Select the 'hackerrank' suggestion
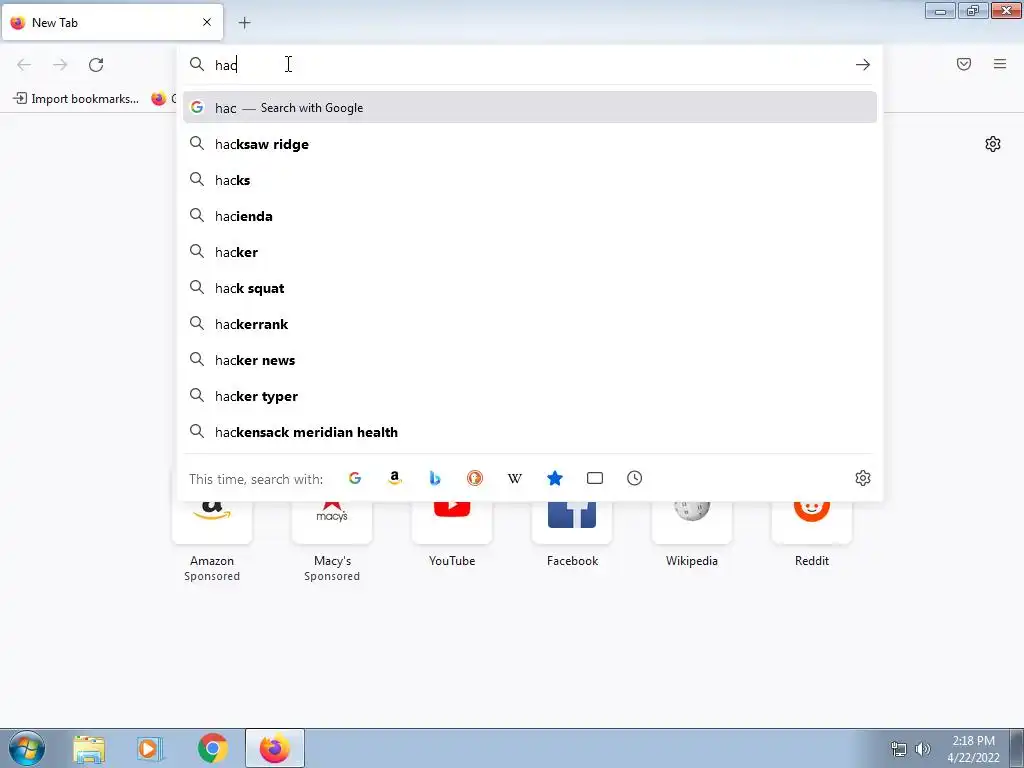This screenshot has height=768, width=1024. (x=530, y=324)
